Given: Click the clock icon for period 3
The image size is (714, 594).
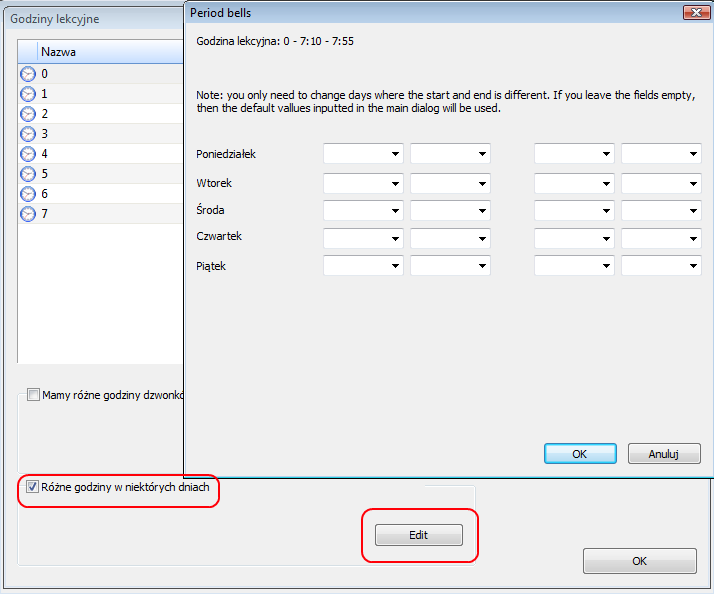Looking at the screenshot, I should [x=28, y=134].
